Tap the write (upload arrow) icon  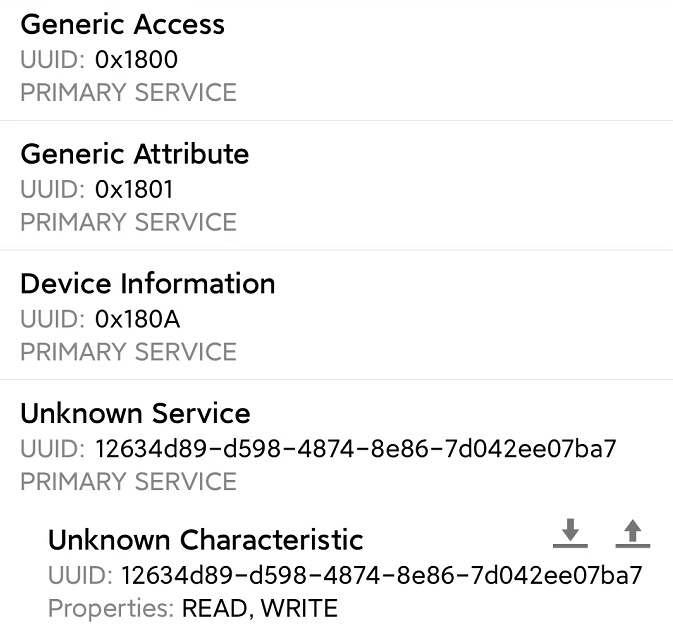[x=633, y=534]
